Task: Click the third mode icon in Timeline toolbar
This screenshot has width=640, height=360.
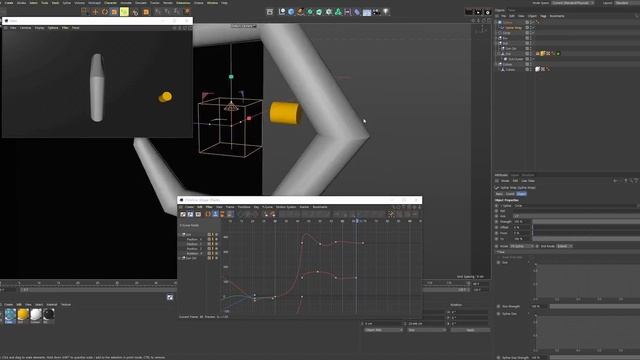Action: coord(198,214)
